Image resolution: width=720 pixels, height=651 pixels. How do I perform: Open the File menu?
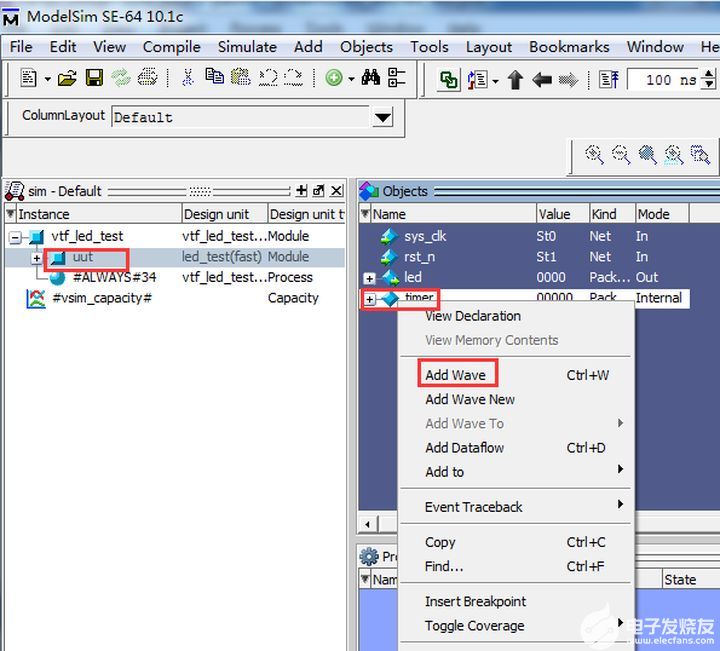pos(21,47)
